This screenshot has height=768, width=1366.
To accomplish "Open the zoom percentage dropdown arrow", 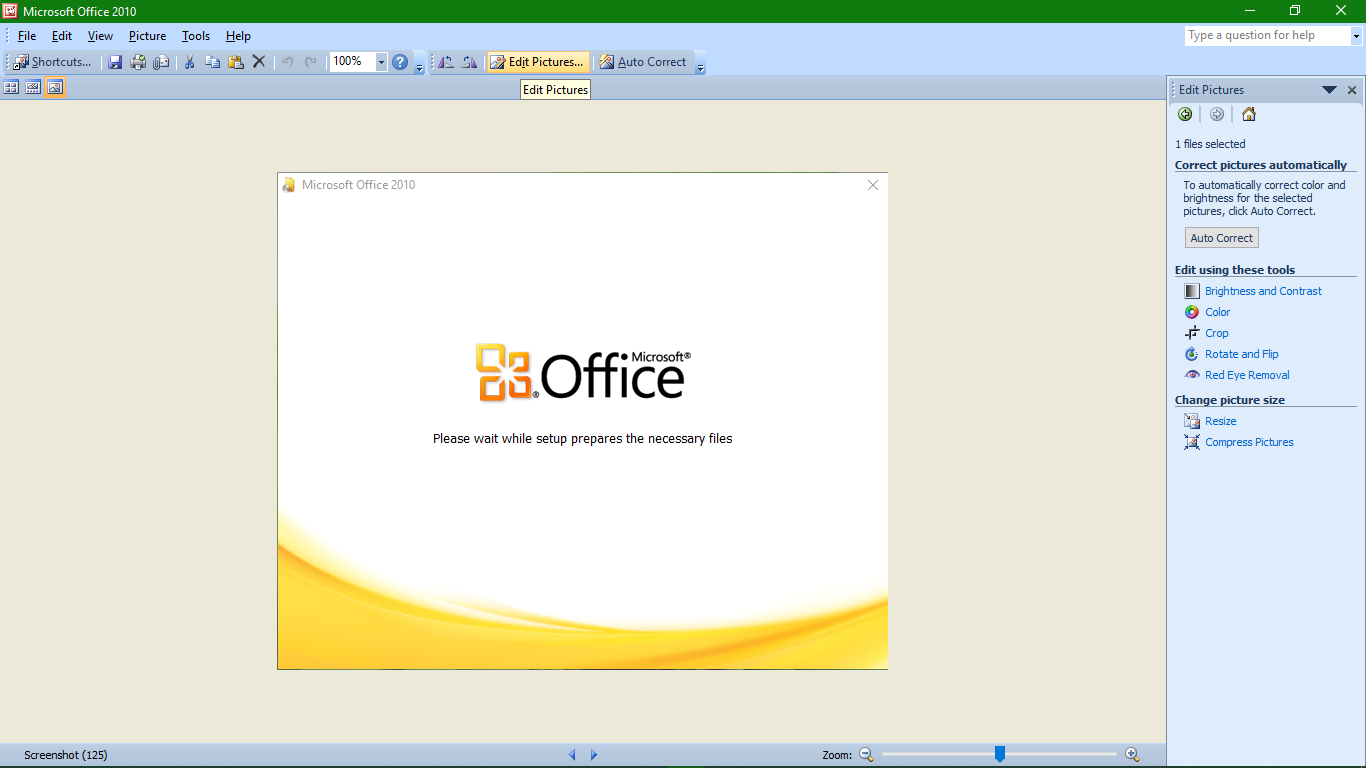I will coord(381,62).
